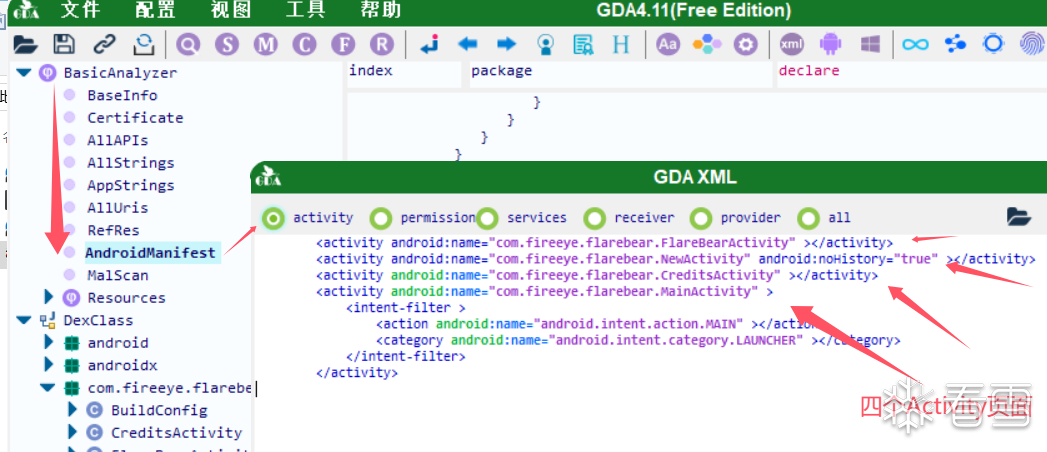Navigate forward with the right arrow
Viewport: 1047px width, 452px height.
pos(507,45)
